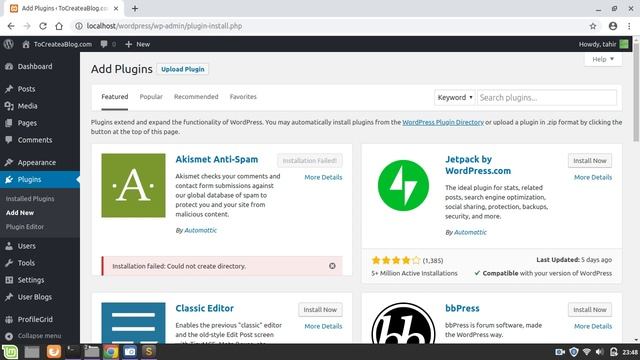Open More Details for Akismet Anti-Spam
Image resolution: width=640 pixels, height=360 pixels.
click(x=323, y=178)
